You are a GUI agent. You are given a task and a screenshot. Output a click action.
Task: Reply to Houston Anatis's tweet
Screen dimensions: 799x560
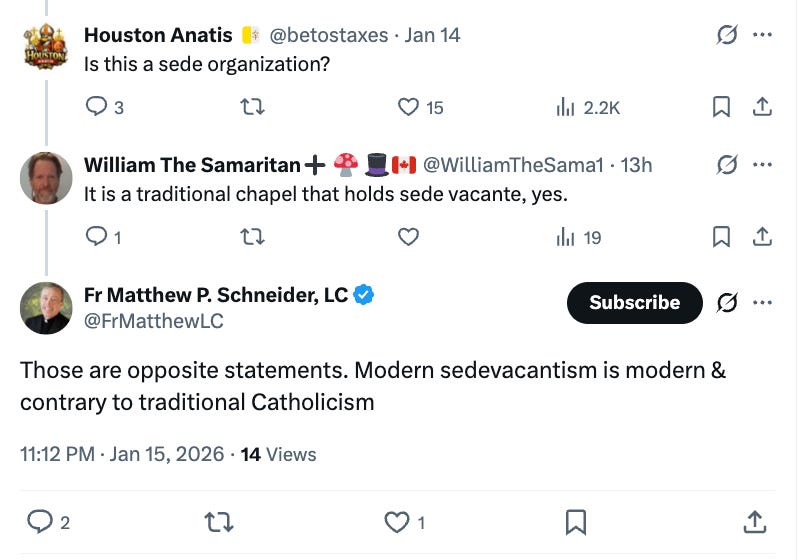[x=97, y=107]
